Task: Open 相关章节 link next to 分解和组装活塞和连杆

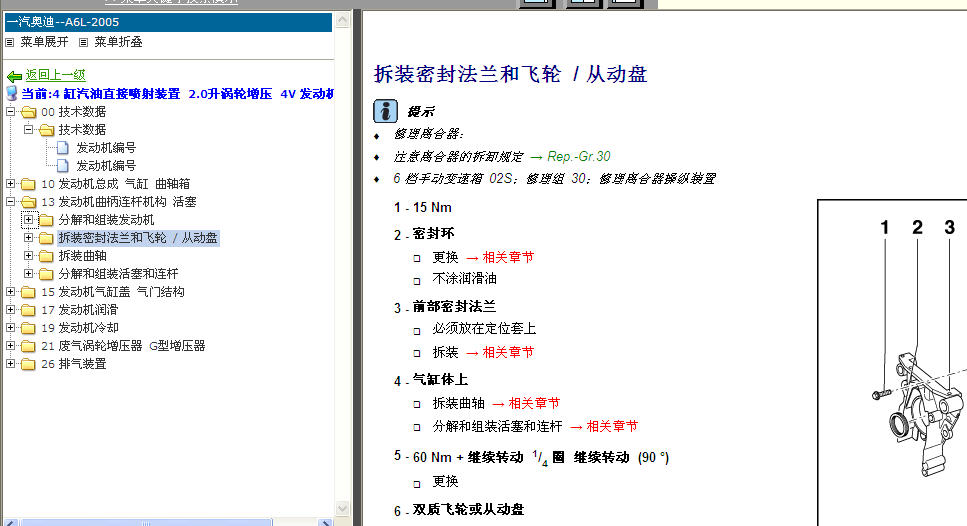Action: (612, 426)
